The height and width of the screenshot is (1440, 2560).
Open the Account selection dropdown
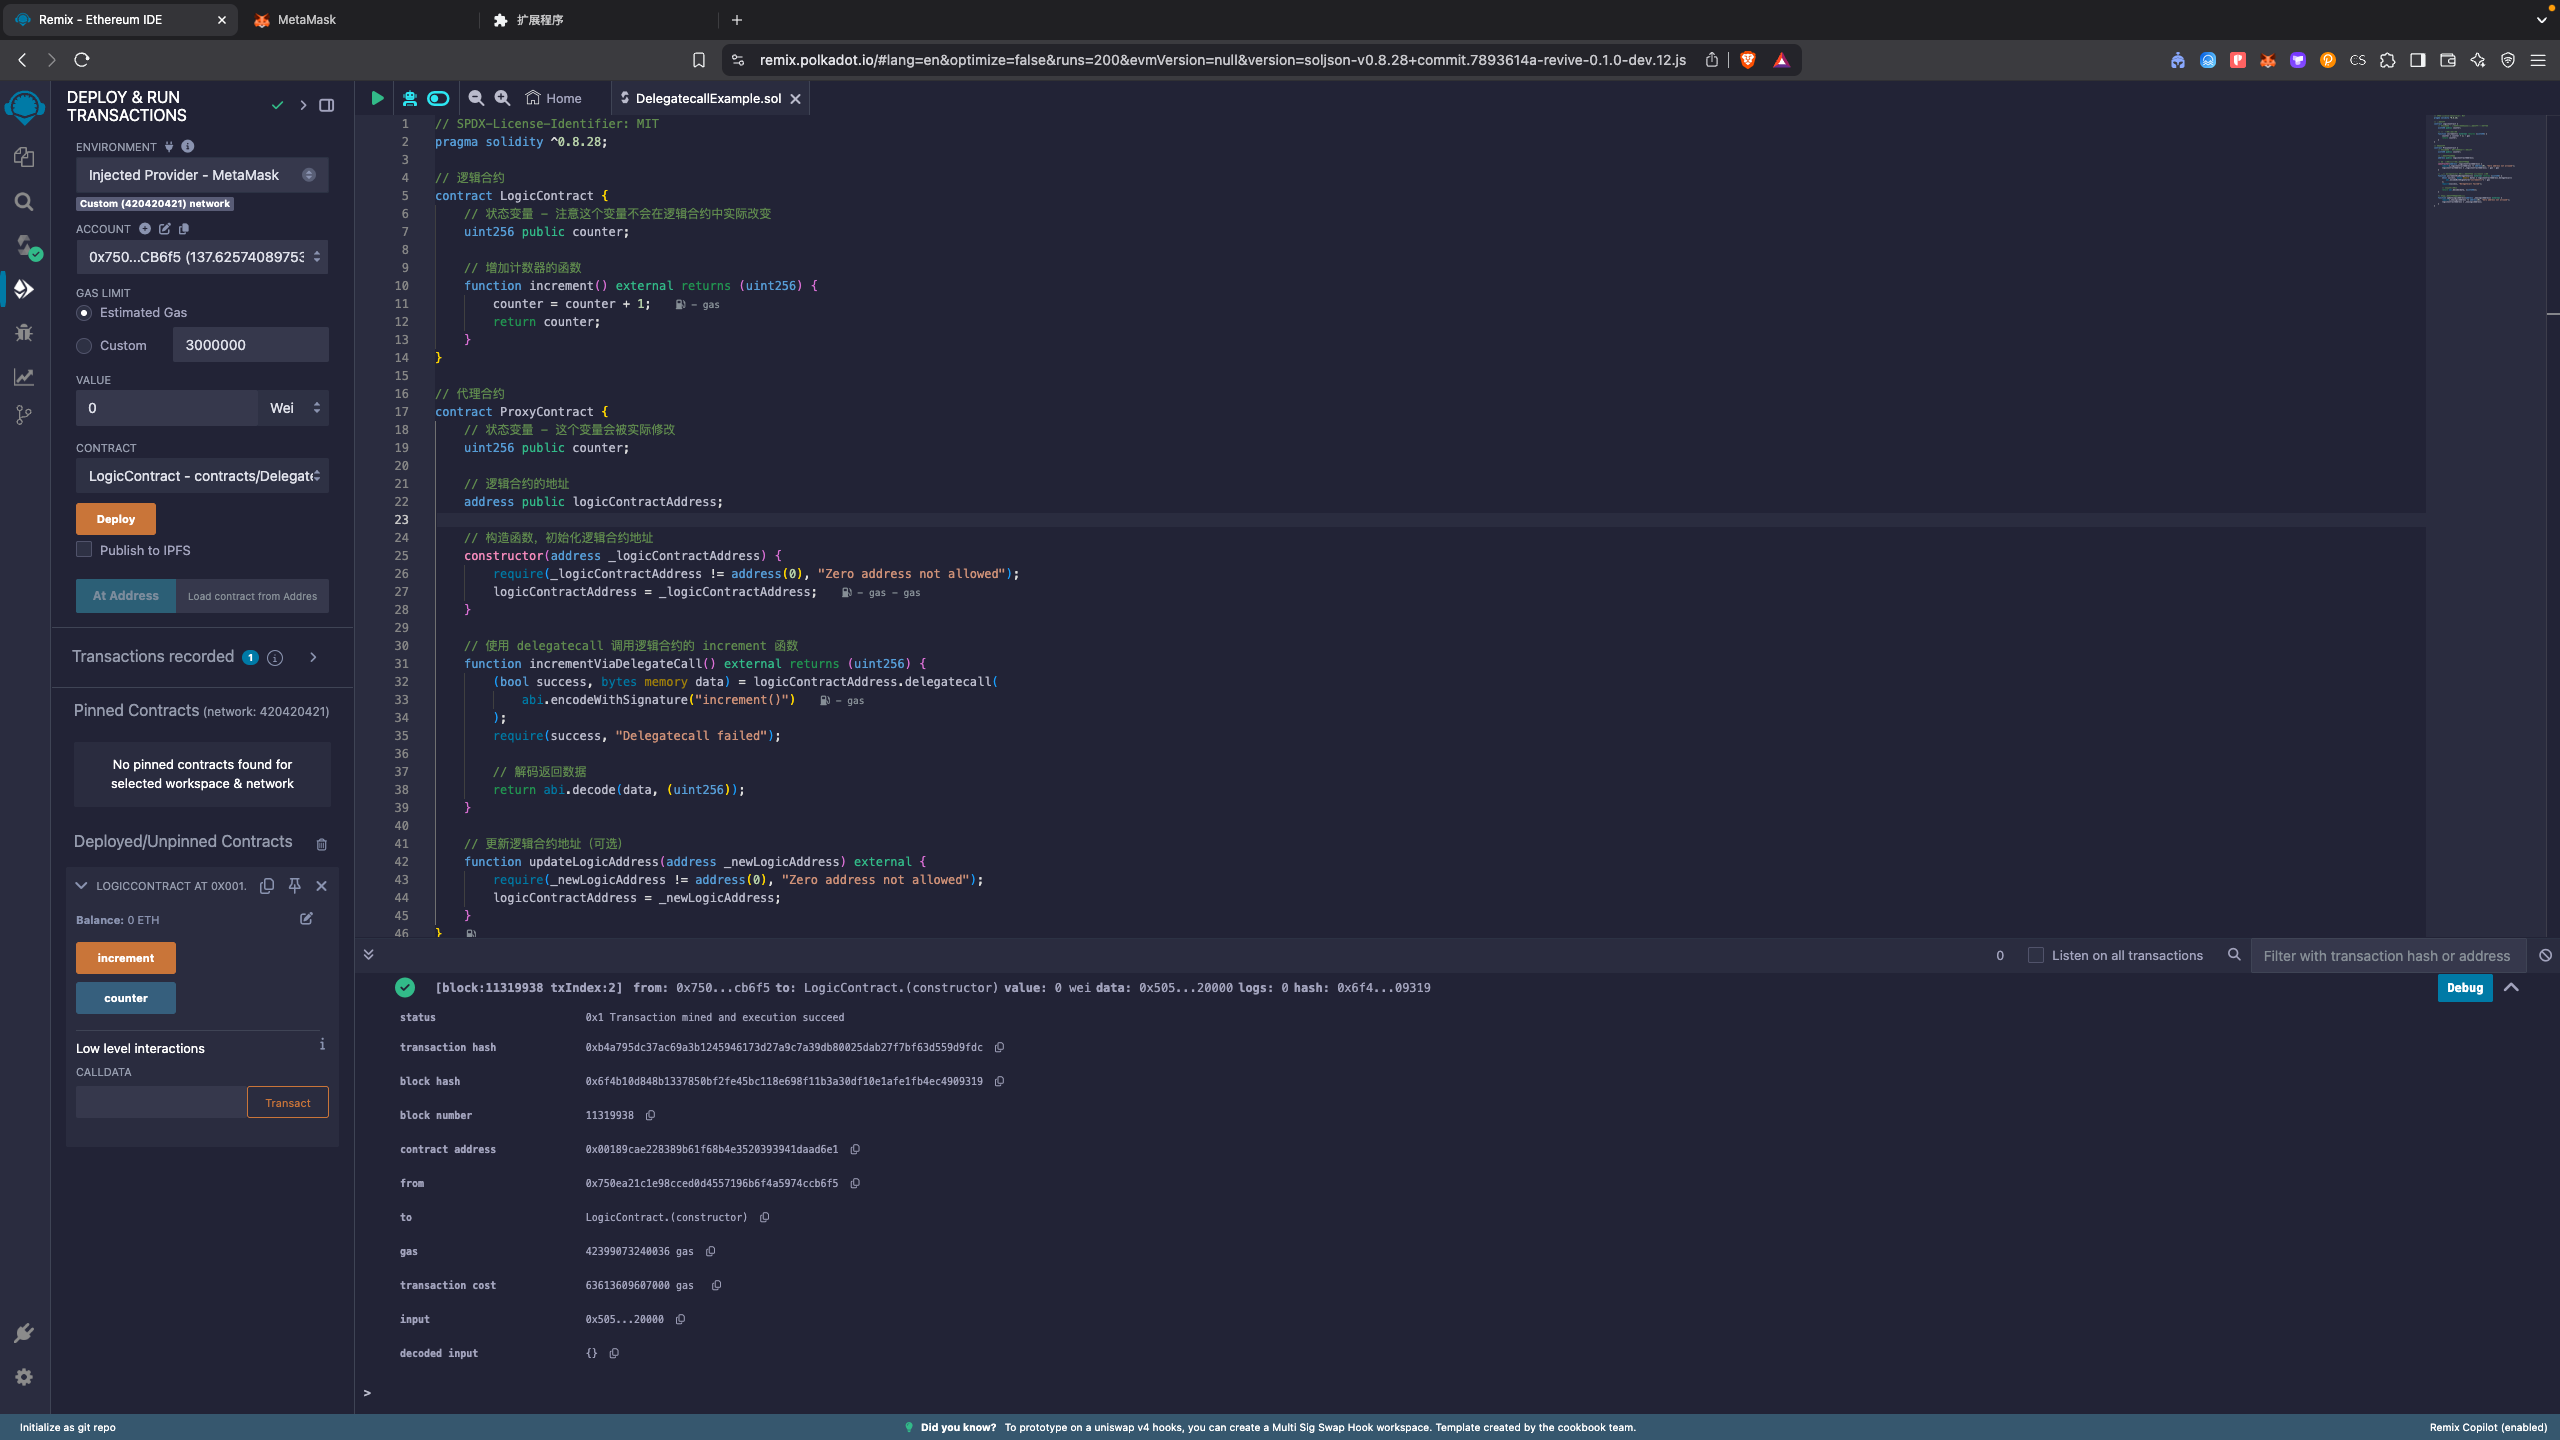(x=202, y=257)
